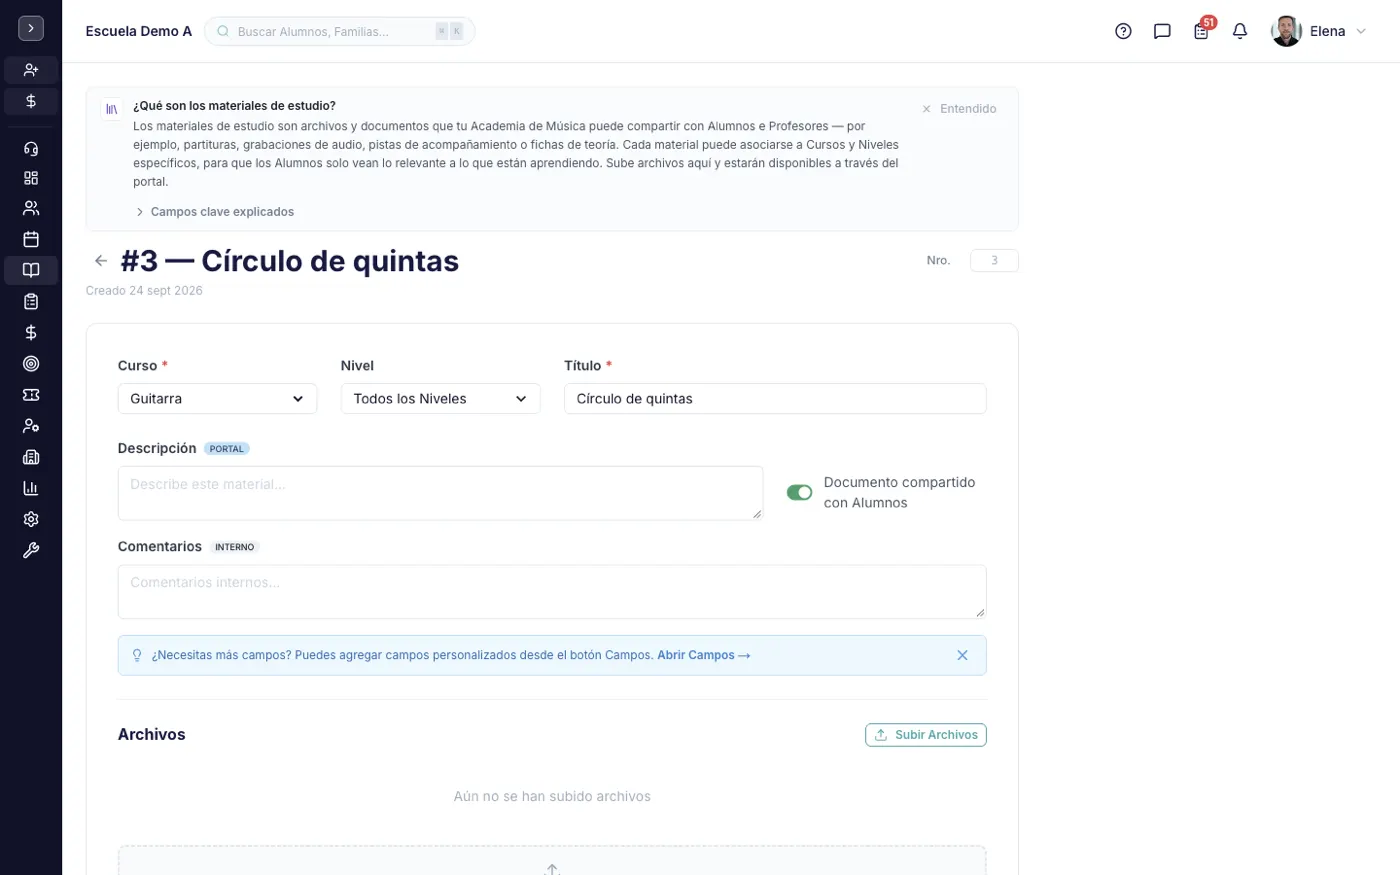The width and height of the screenshot is (1400, 875).
Task: Toggle Documento compartido con Alumnos switch
Action: (x=799, y=492)
